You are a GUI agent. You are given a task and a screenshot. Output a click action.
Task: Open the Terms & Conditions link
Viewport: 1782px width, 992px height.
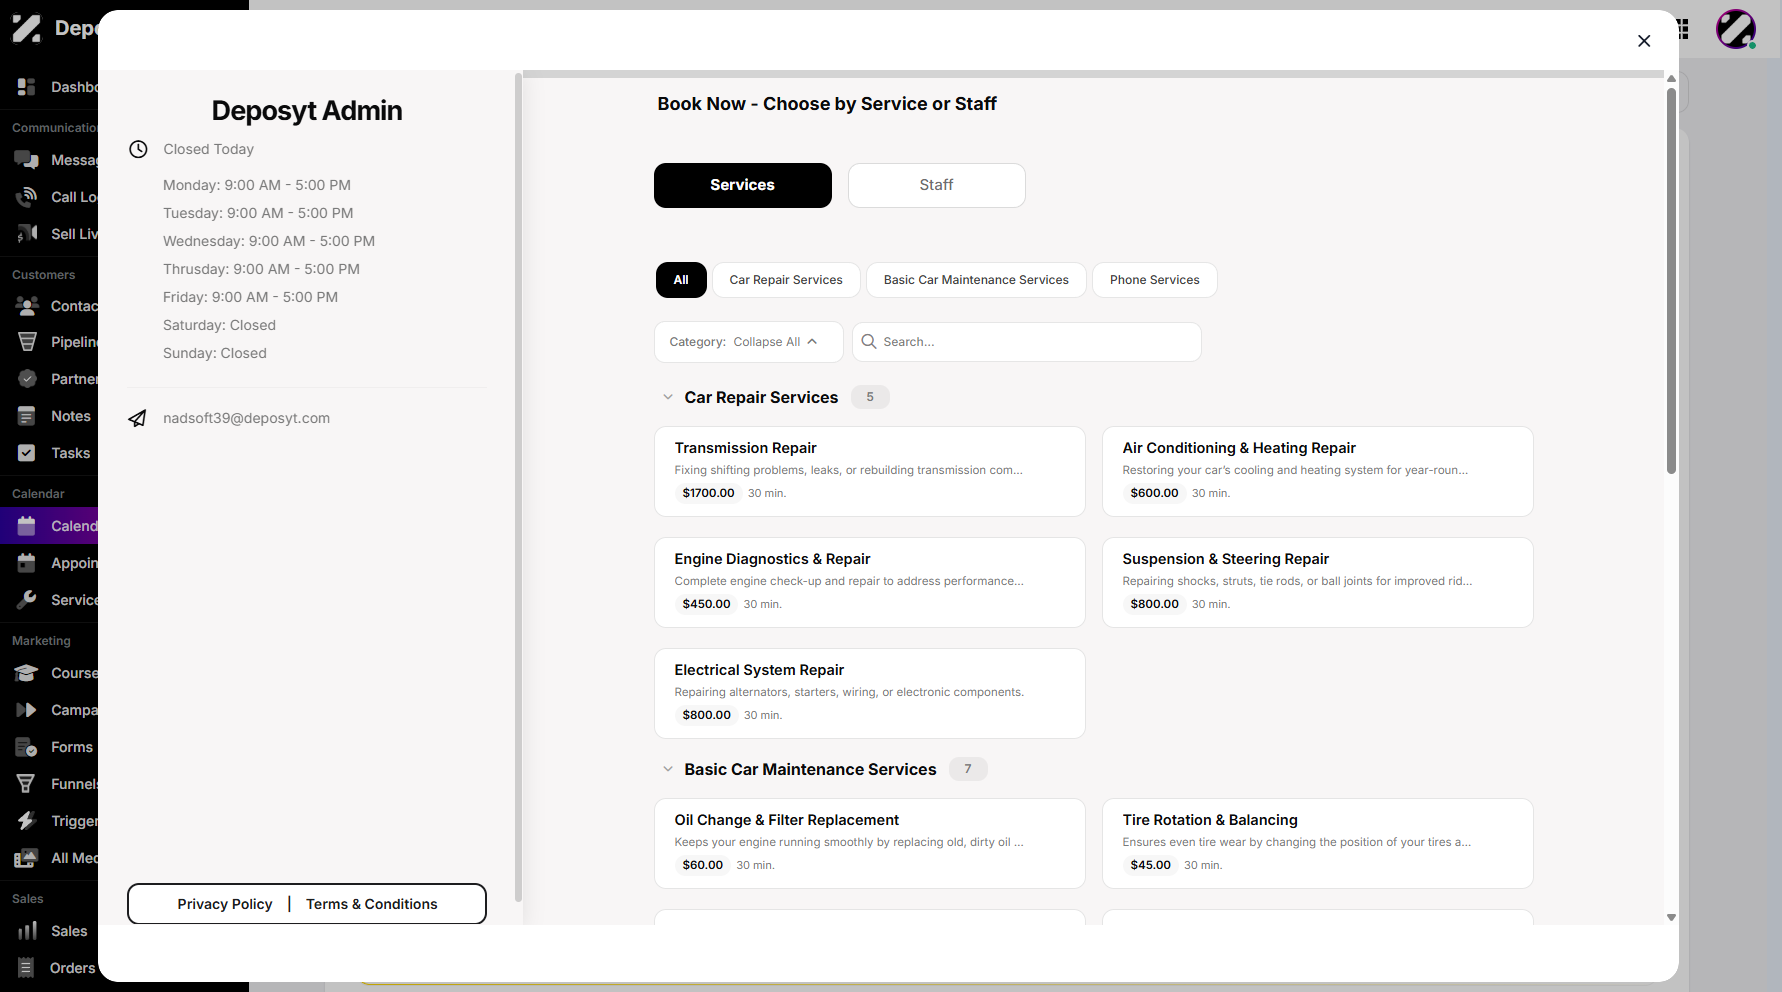[372, 904]
